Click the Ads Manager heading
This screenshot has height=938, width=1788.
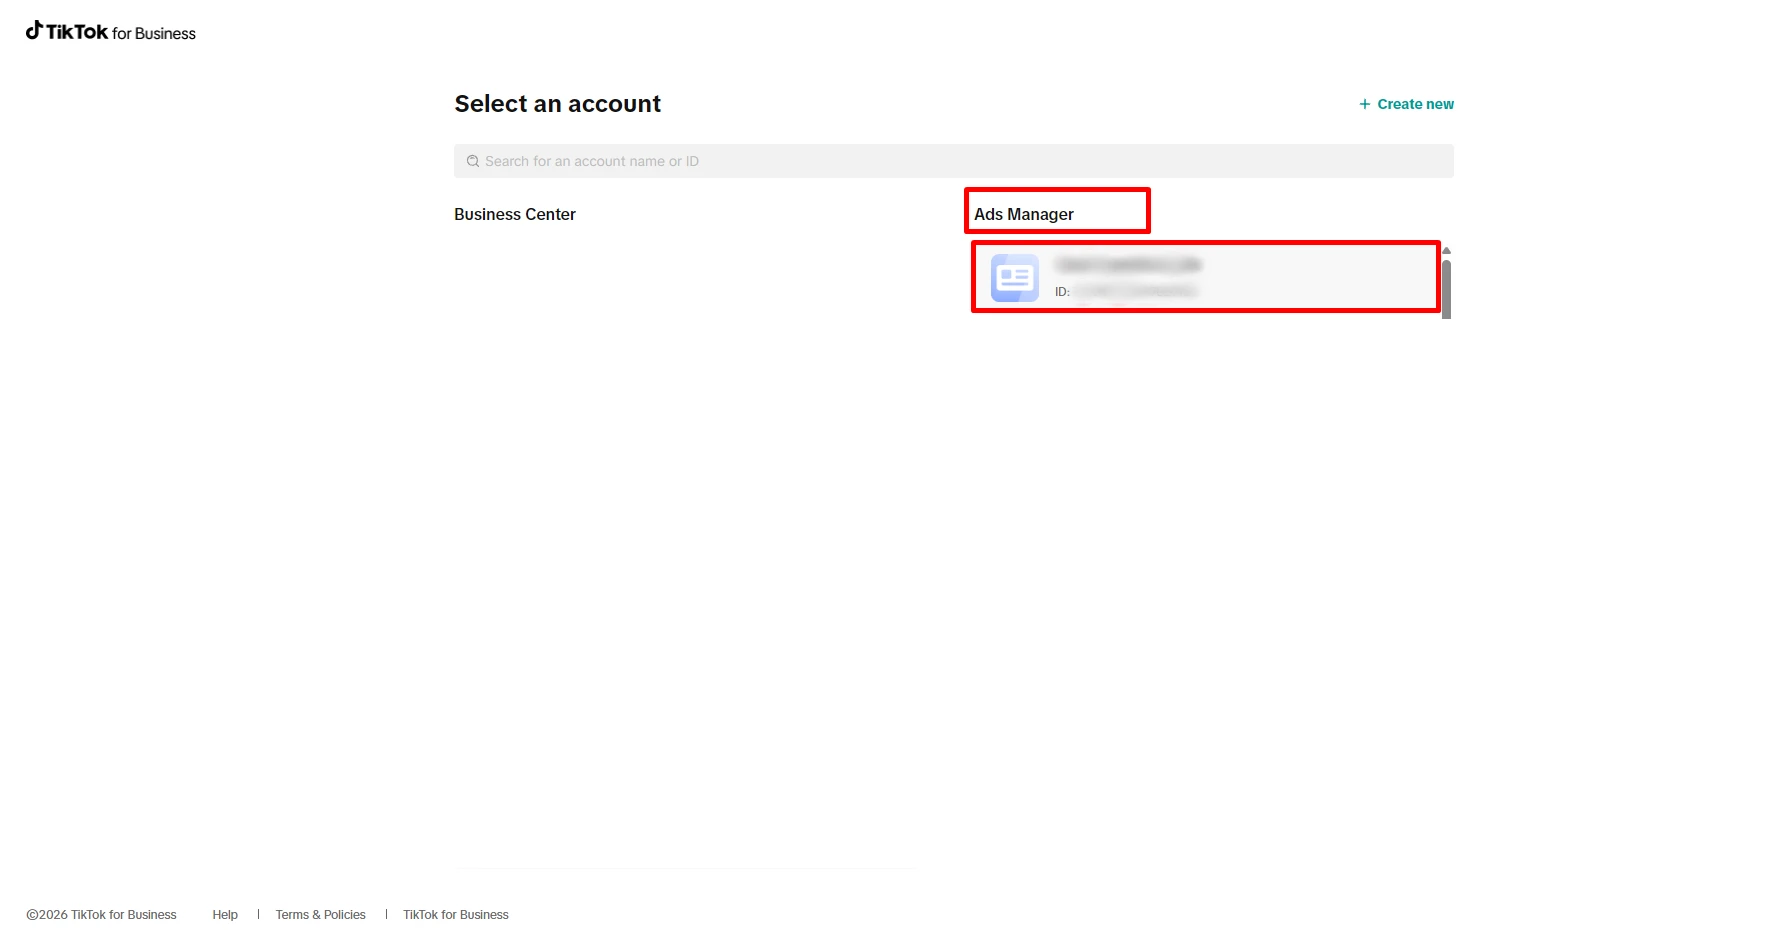click(x=1024, y=214)
